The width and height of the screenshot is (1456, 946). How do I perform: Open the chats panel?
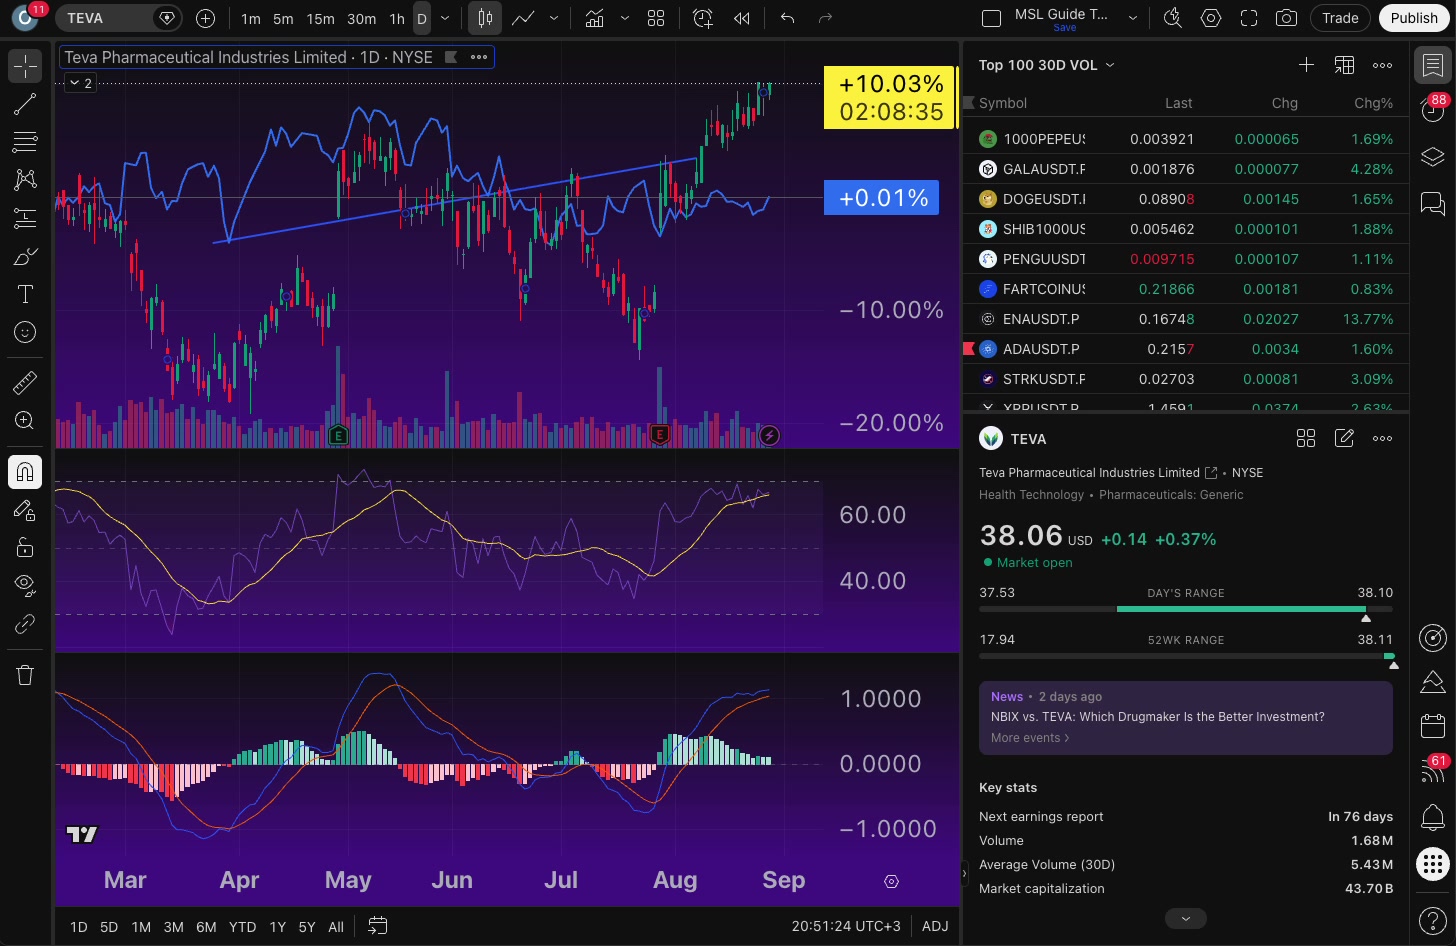1433,204
